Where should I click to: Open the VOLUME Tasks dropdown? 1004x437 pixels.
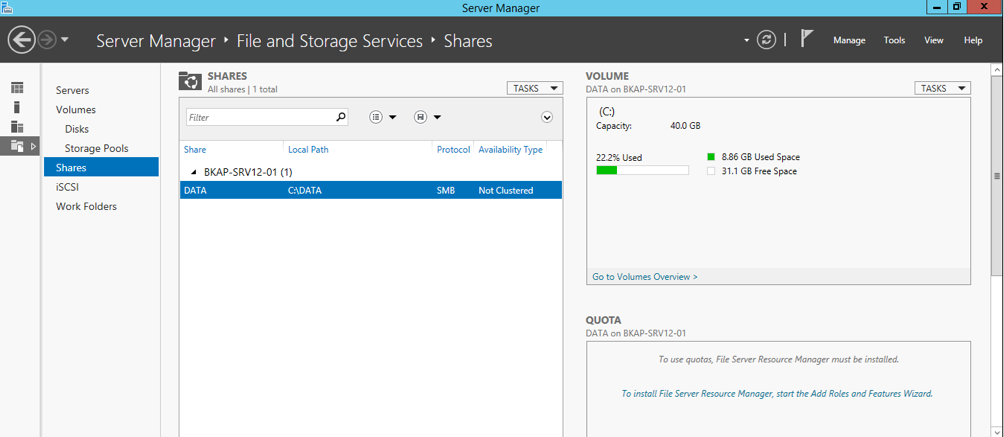(943, 88)
